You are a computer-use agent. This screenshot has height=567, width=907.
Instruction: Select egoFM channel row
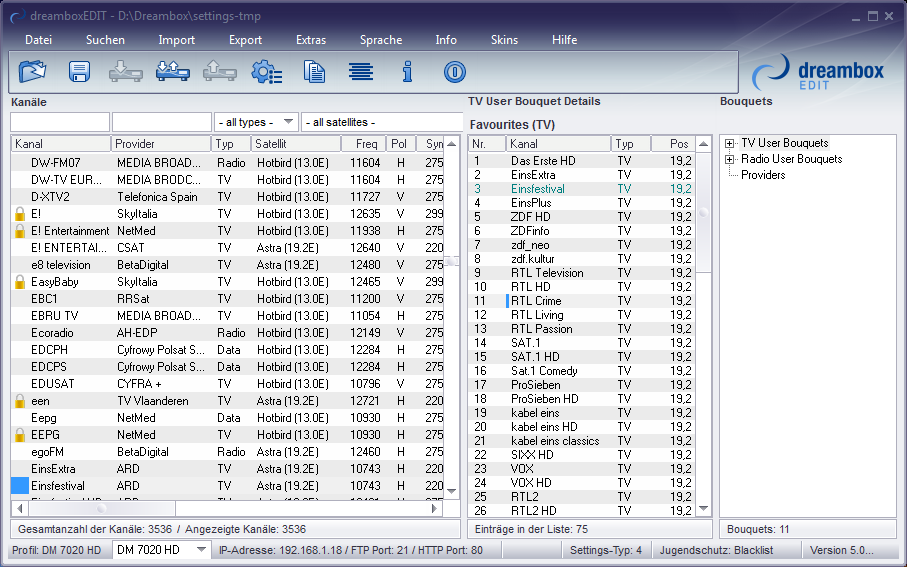coord(227,452)
